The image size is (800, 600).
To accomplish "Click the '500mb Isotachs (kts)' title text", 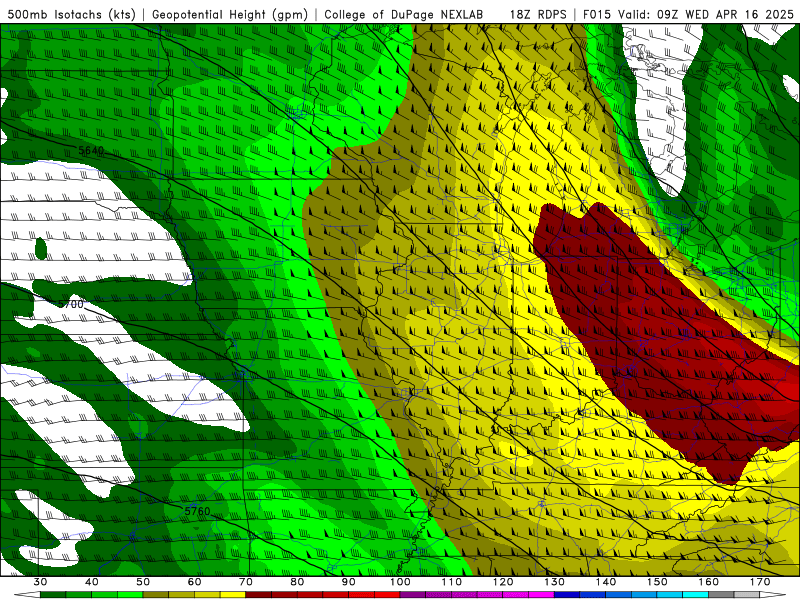I will click(71, 14).
